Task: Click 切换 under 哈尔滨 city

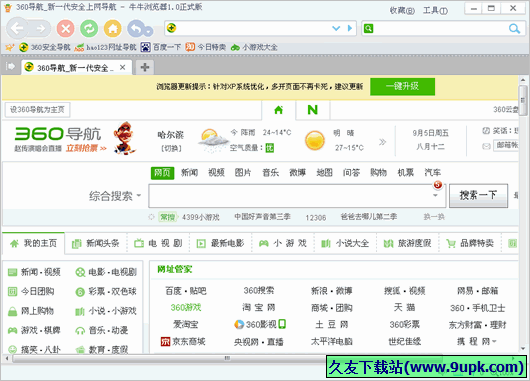Action: (x=171, y=149)
